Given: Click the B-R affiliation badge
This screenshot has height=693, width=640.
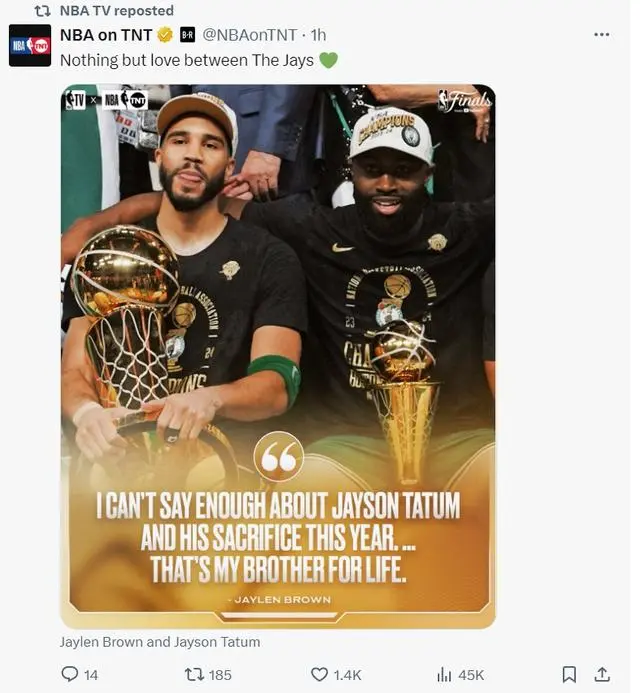Looking at the screenshot, I should point(188,35).
